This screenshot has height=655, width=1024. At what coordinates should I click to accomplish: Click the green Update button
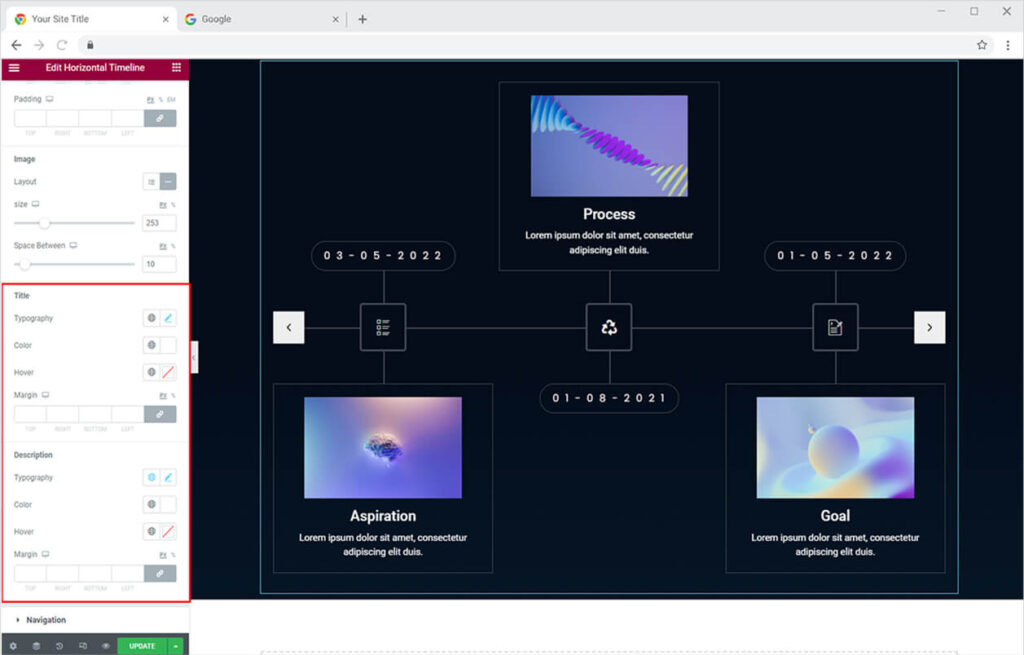(x=142, y=646)
